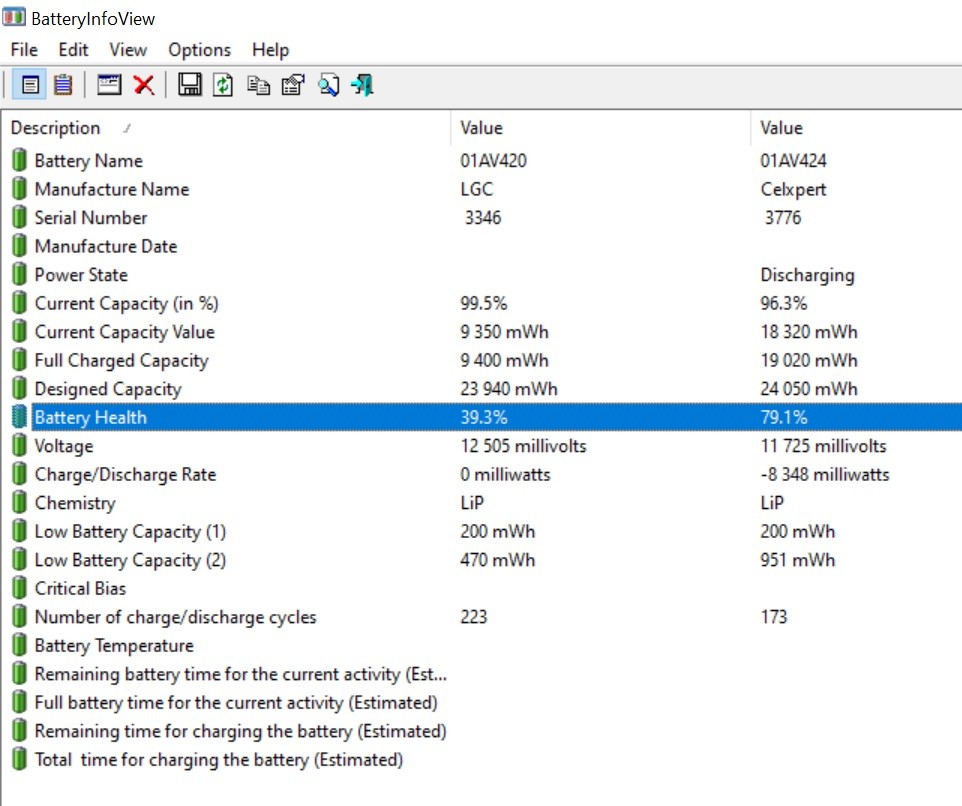The image size is (962, 806).
Task: Click the 39.3% battery health value
Action: point(483,417)
